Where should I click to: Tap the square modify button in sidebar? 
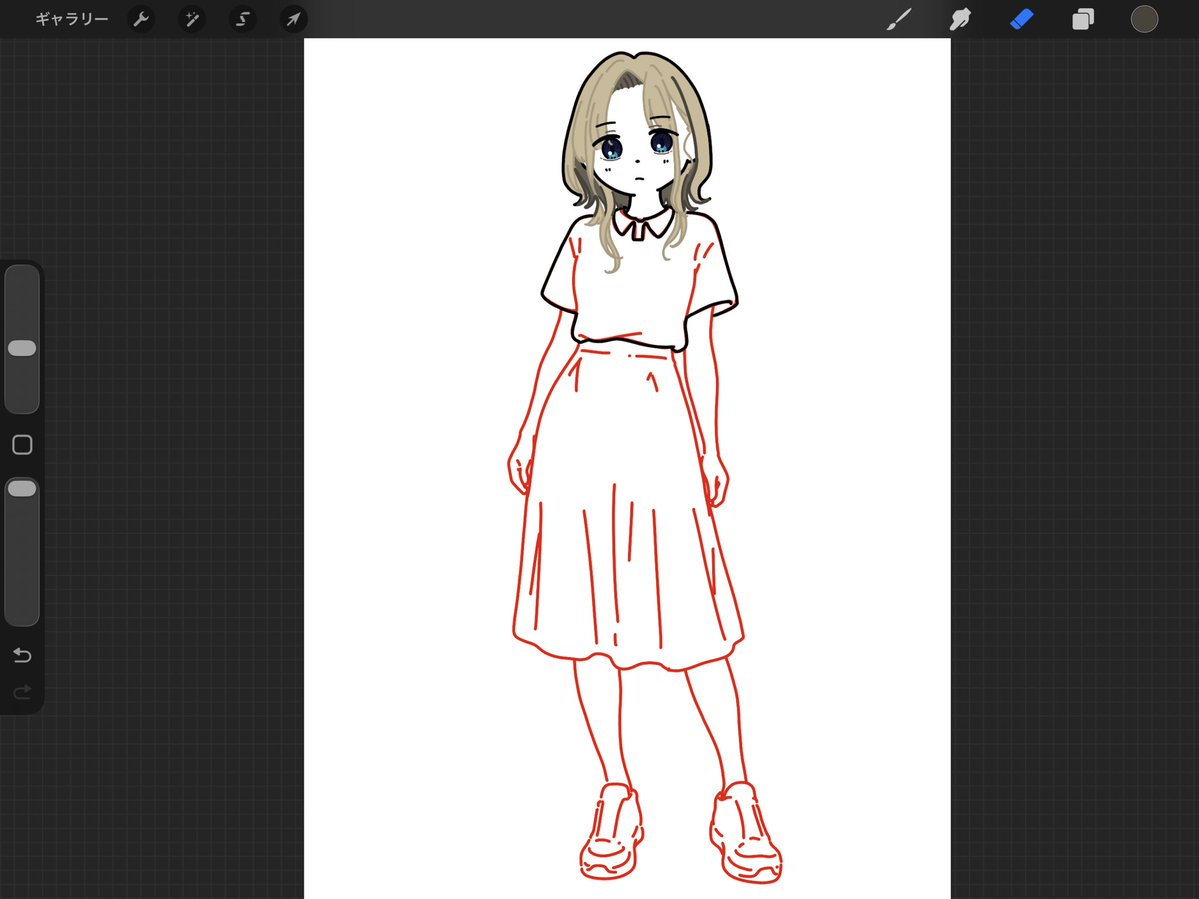(22, 445)
